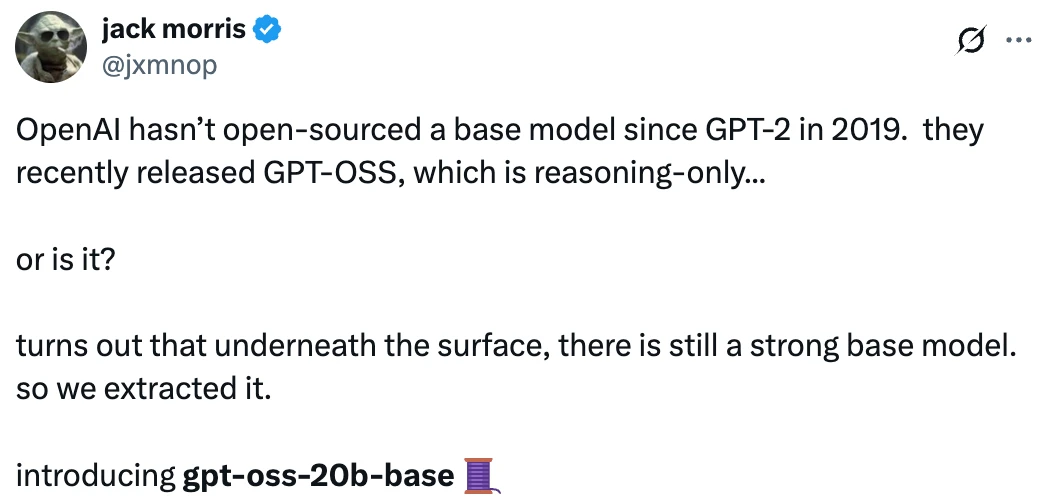Screen dimensions: 1046x500
Task: Click the Grok slashed-circle icon
Action: [969, 40]
